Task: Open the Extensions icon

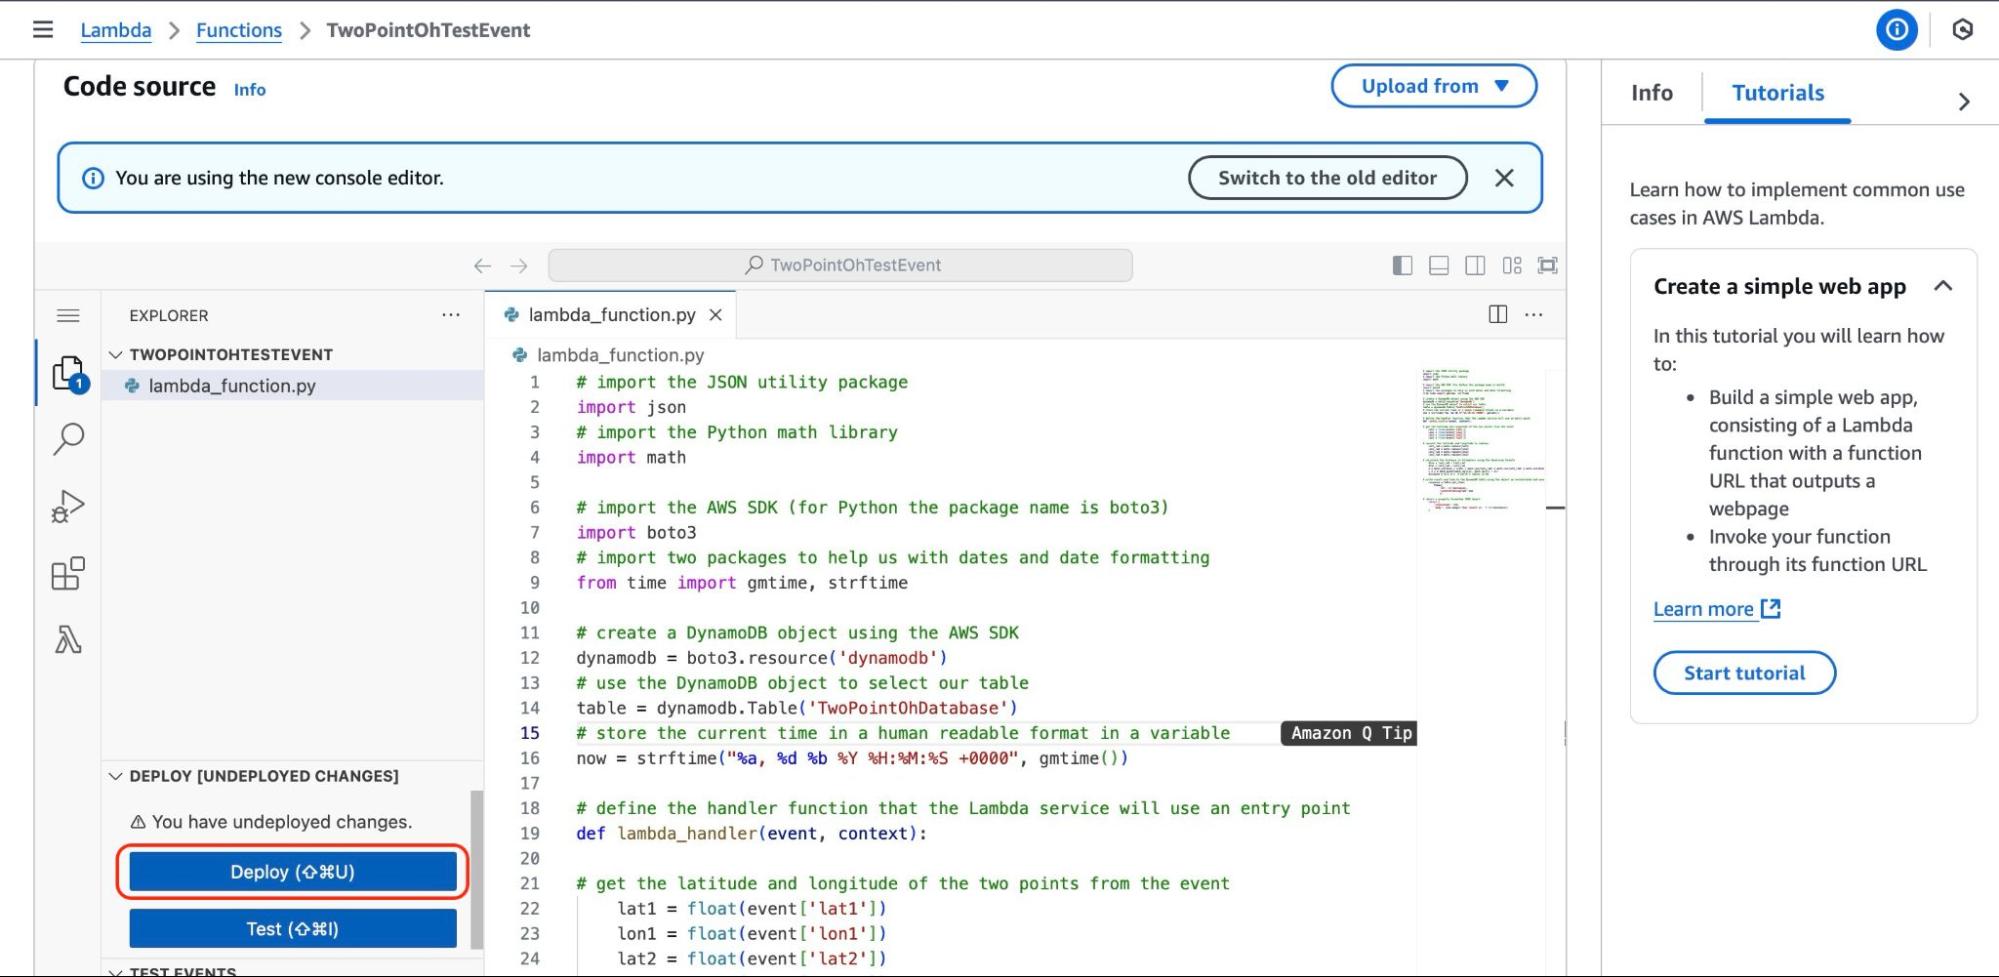Action: 68,573
